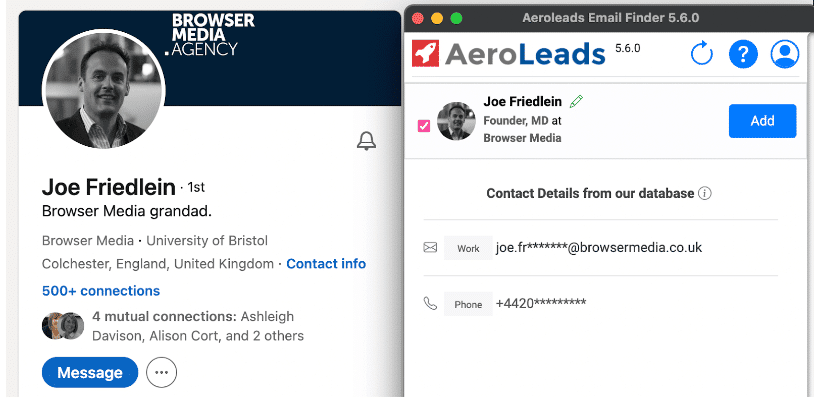Click the green pencil edit icon beside Joe Friedlein
The image size is (814, 398).
[x=576, y=101]
